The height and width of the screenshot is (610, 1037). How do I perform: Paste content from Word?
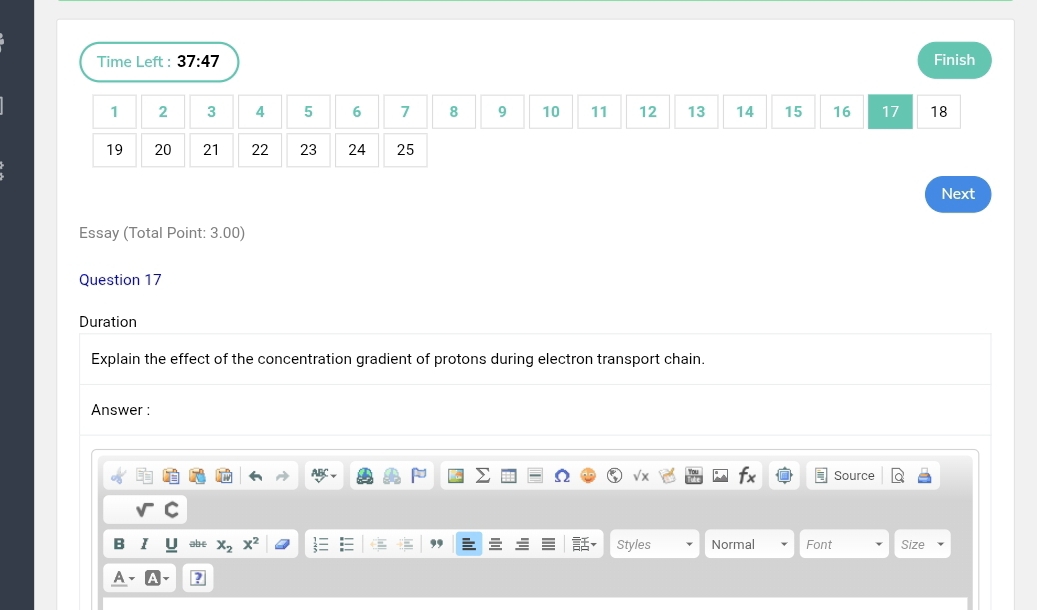pyautogui.click(x=224, y=475)
